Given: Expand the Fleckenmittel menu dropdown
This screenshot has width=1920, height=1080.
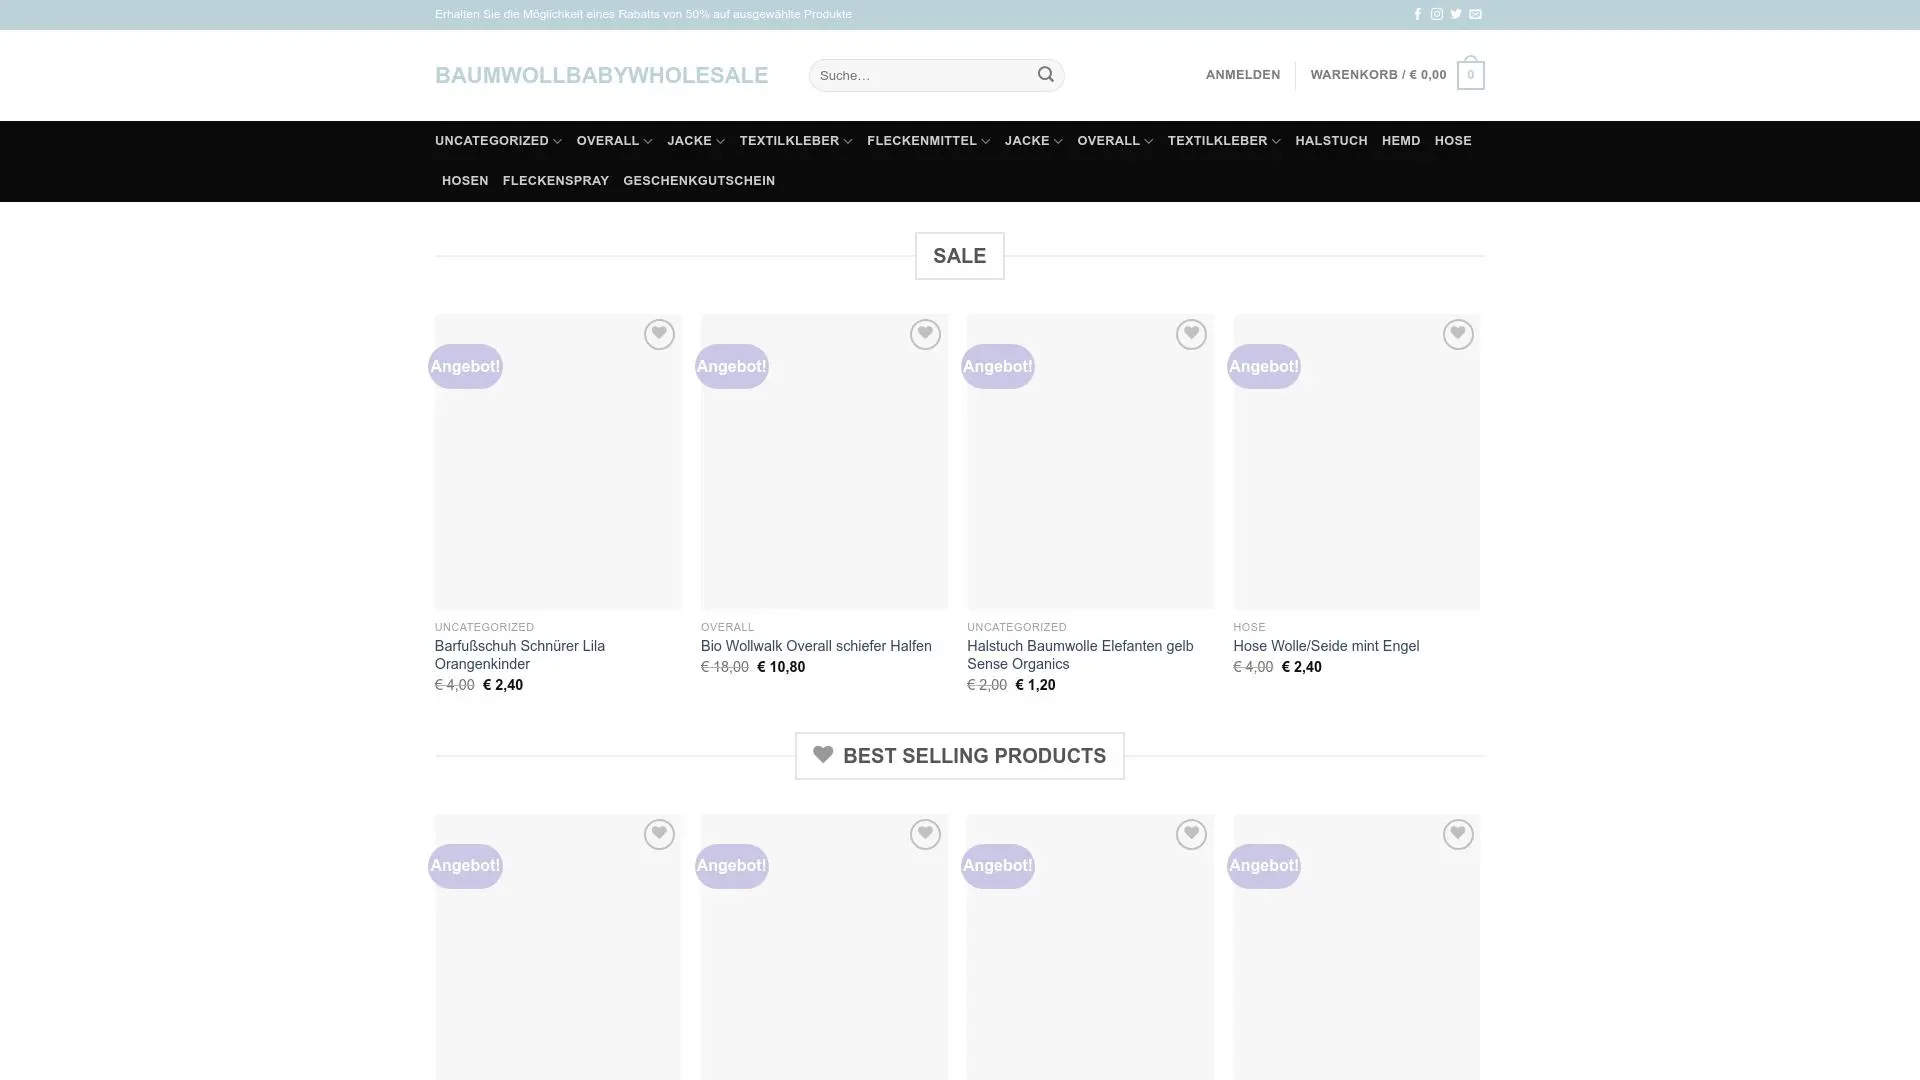Looking at the screenshot, I should click(x=928, y=141).
